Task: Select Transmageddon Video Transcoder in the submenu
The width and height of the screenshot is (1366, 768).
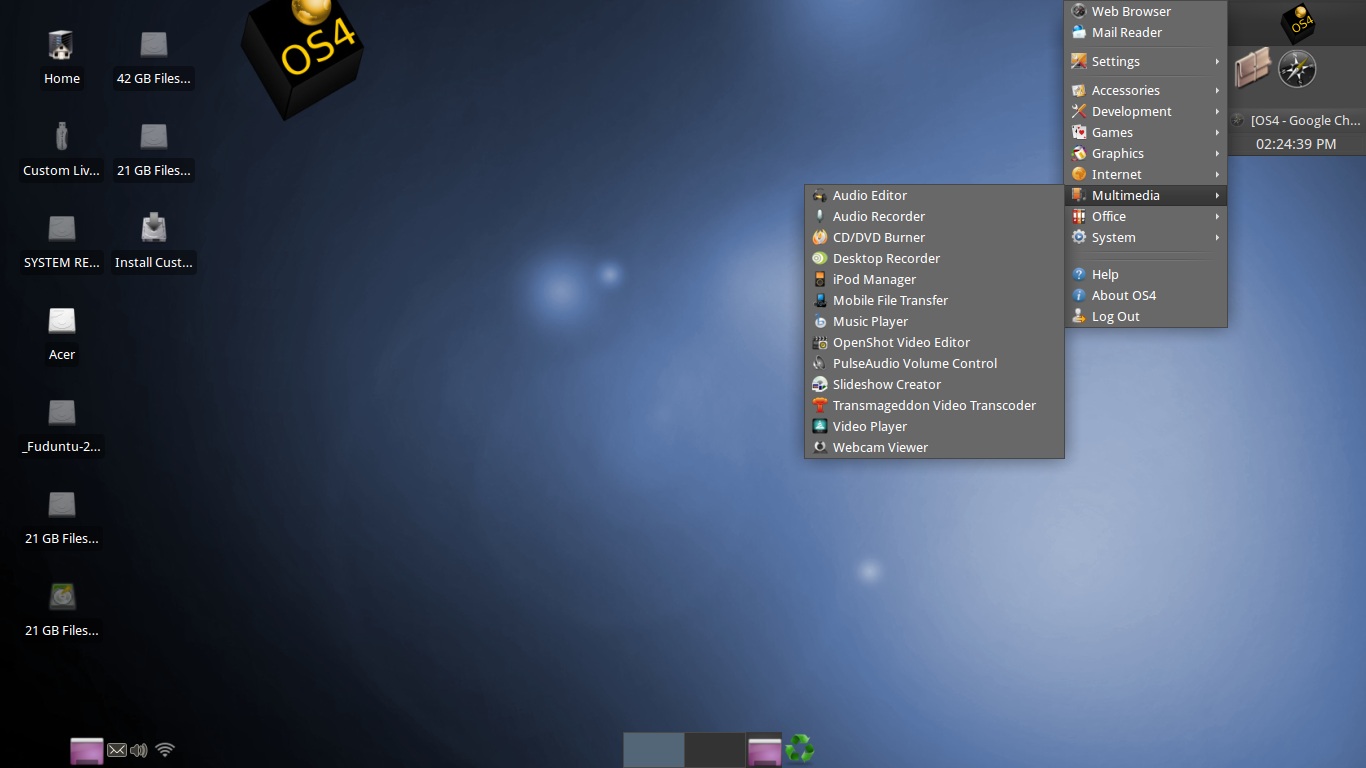Action: click(x=934, y=406)
